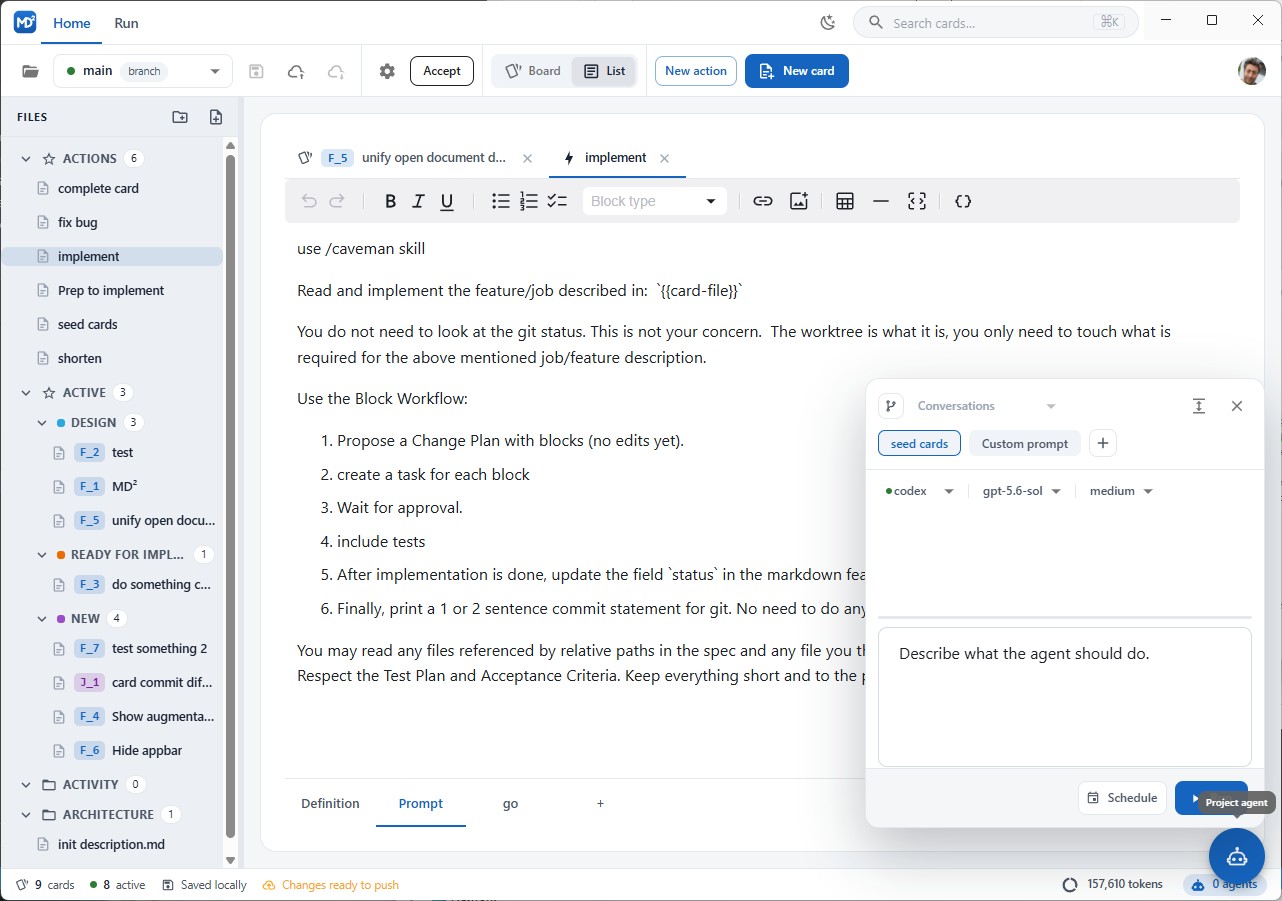This screenshot has height=901, width=1282.
Task: Collapse the ACTIONS section
Action: [x=26, y=158]
